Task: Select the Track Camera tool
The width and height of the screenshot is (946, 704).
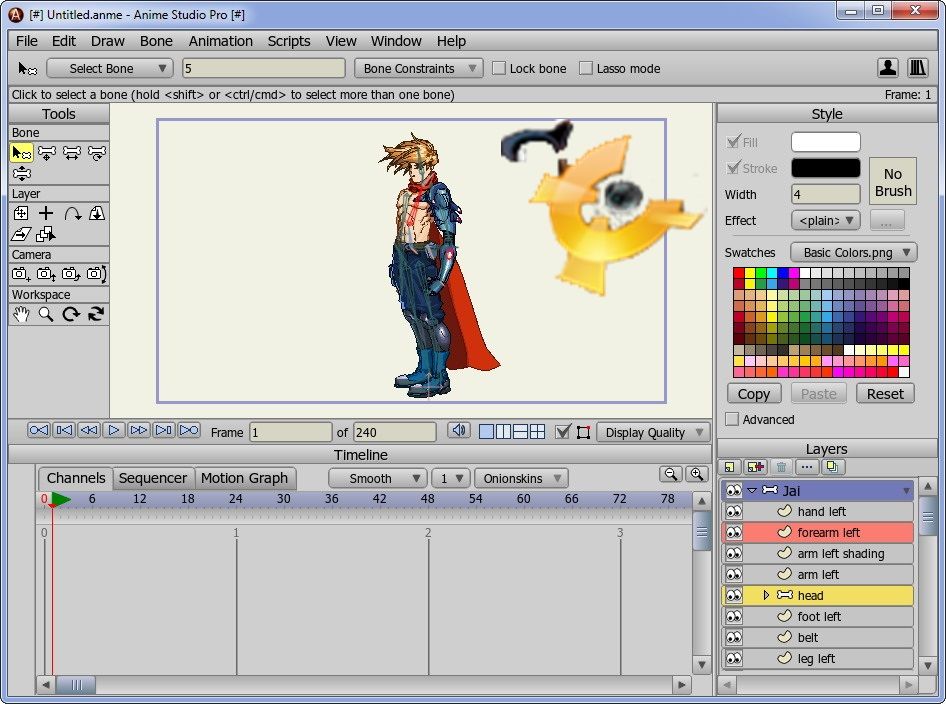Action: pyautogui.click(x=21, y=274)
